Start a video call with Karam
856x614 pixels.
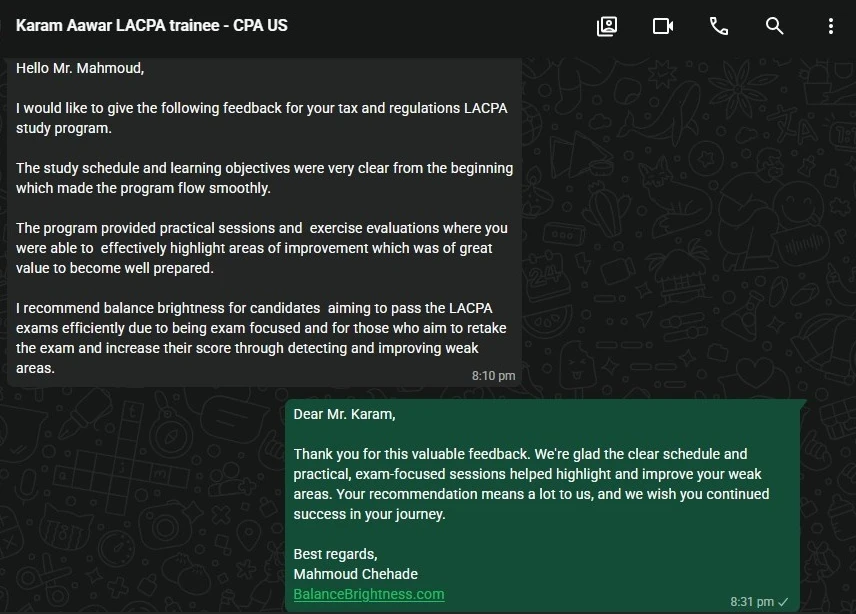[663, 26]
